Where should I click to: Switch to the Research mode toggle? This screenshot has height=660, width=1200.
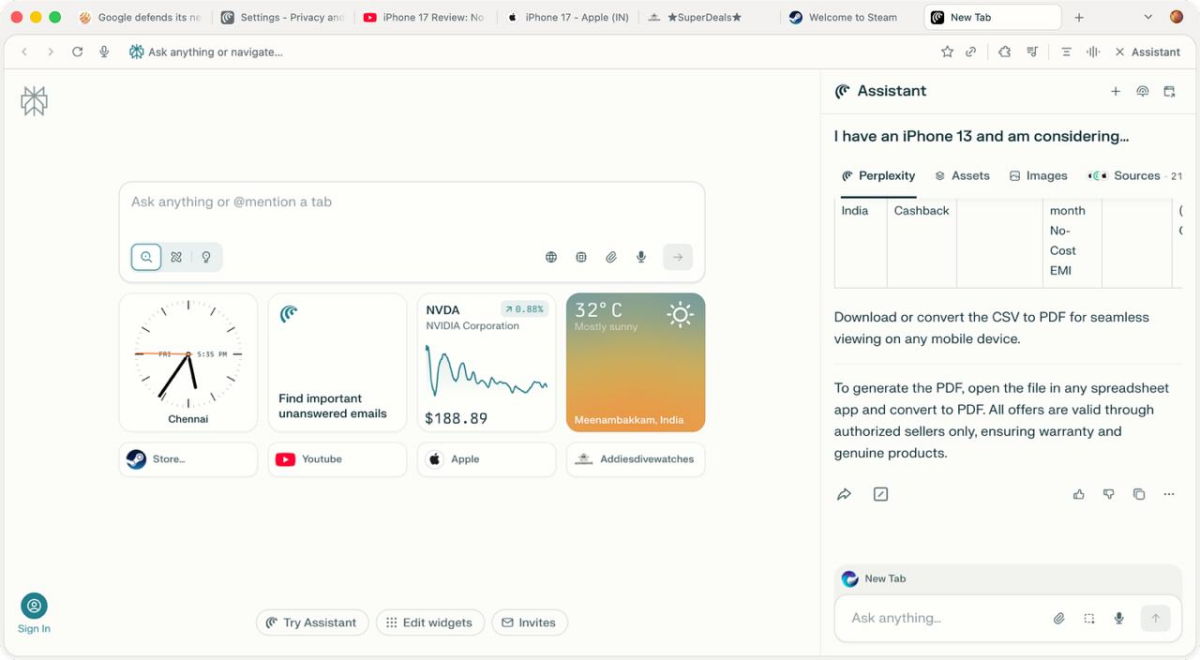point(176,257)
